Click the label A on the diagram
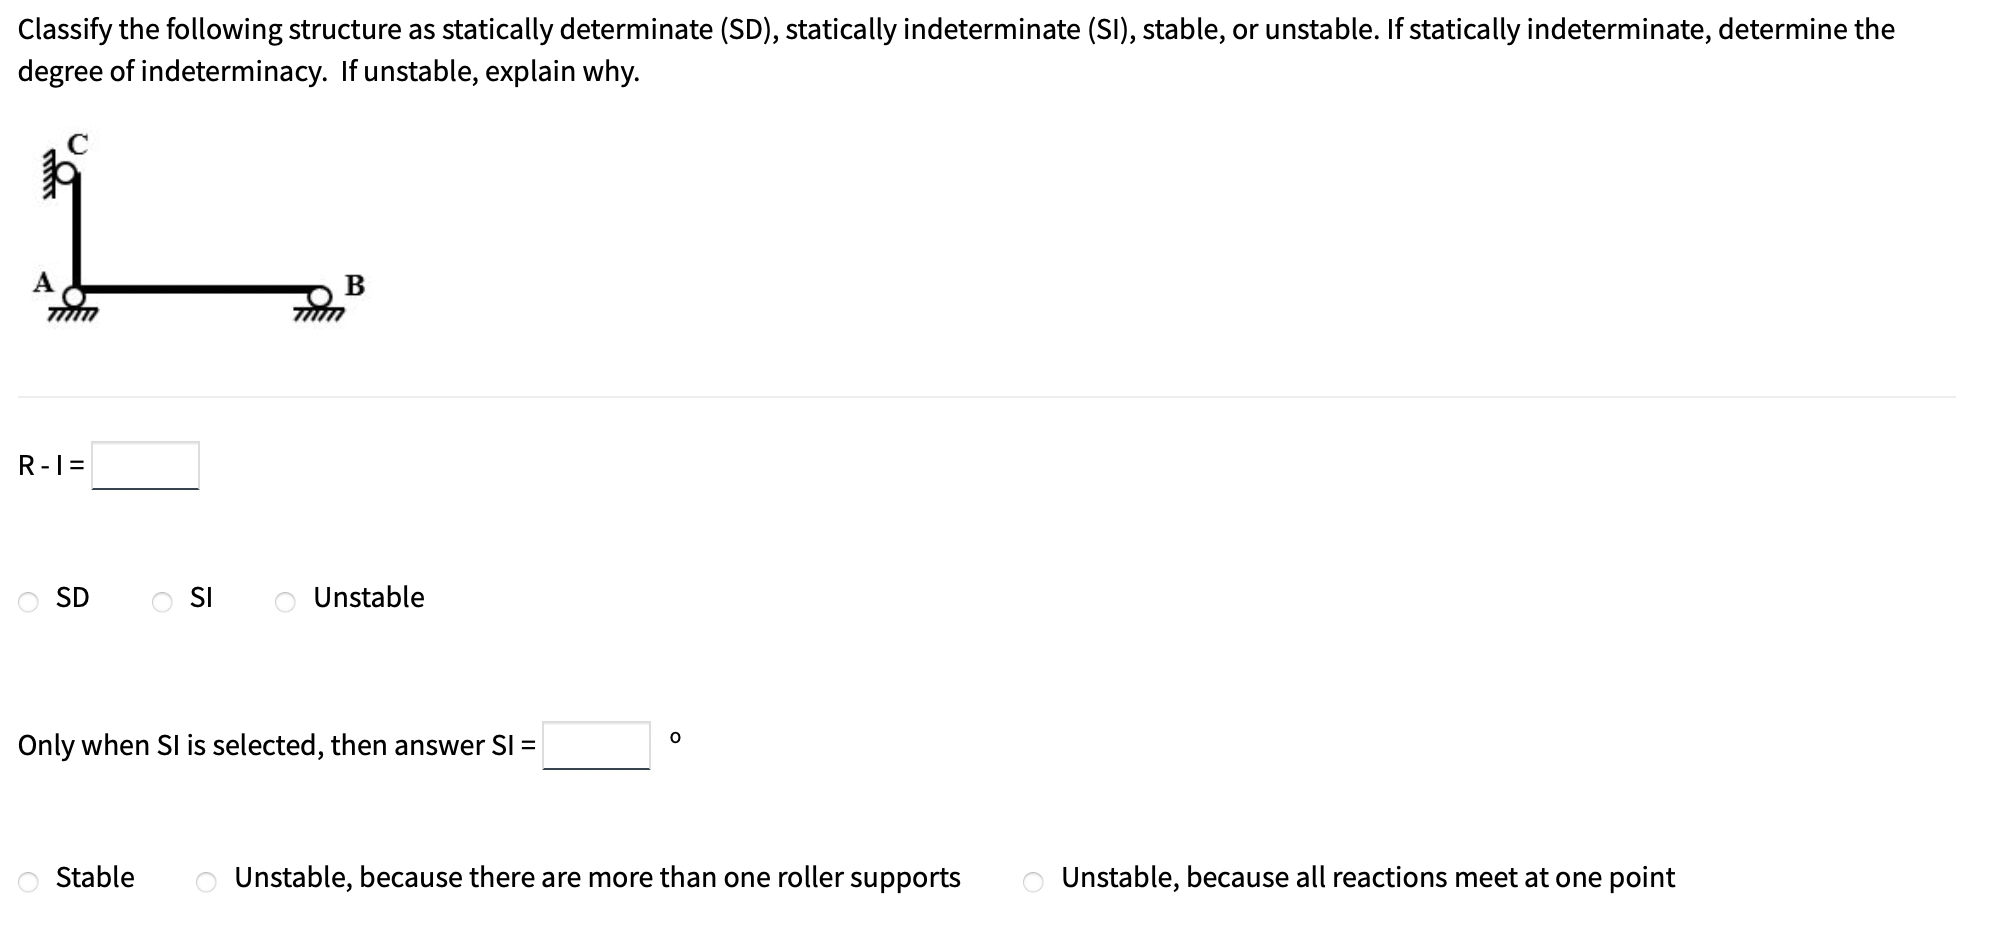This screenshot has height=934, width=2000. click(x=42, y=282)
